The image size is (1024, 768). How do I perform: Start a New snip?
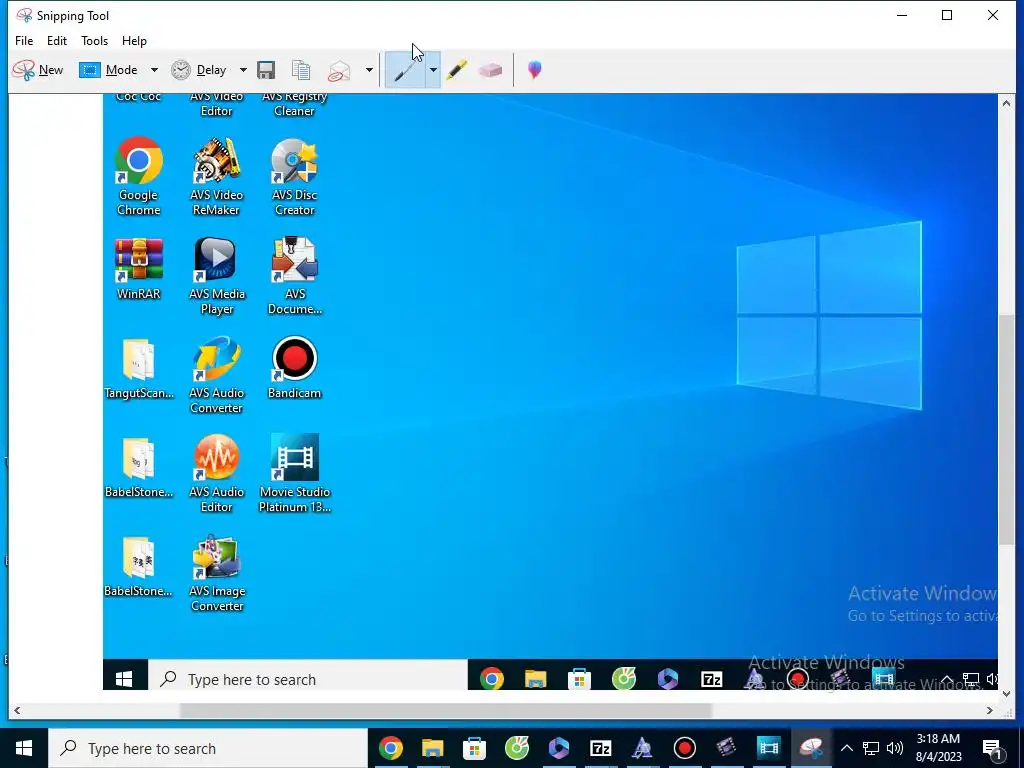click(38, 70)
